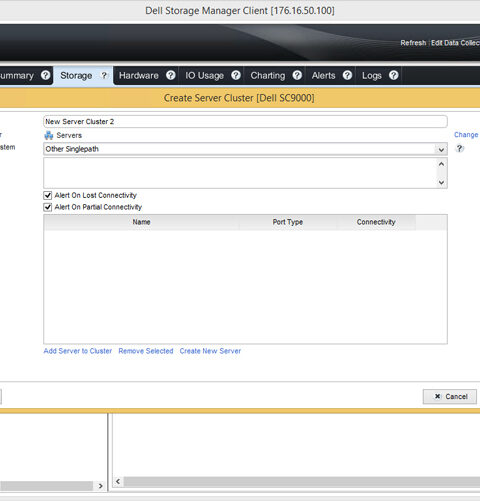
Task: Sort server table by Name column
Action: (141, 222)
